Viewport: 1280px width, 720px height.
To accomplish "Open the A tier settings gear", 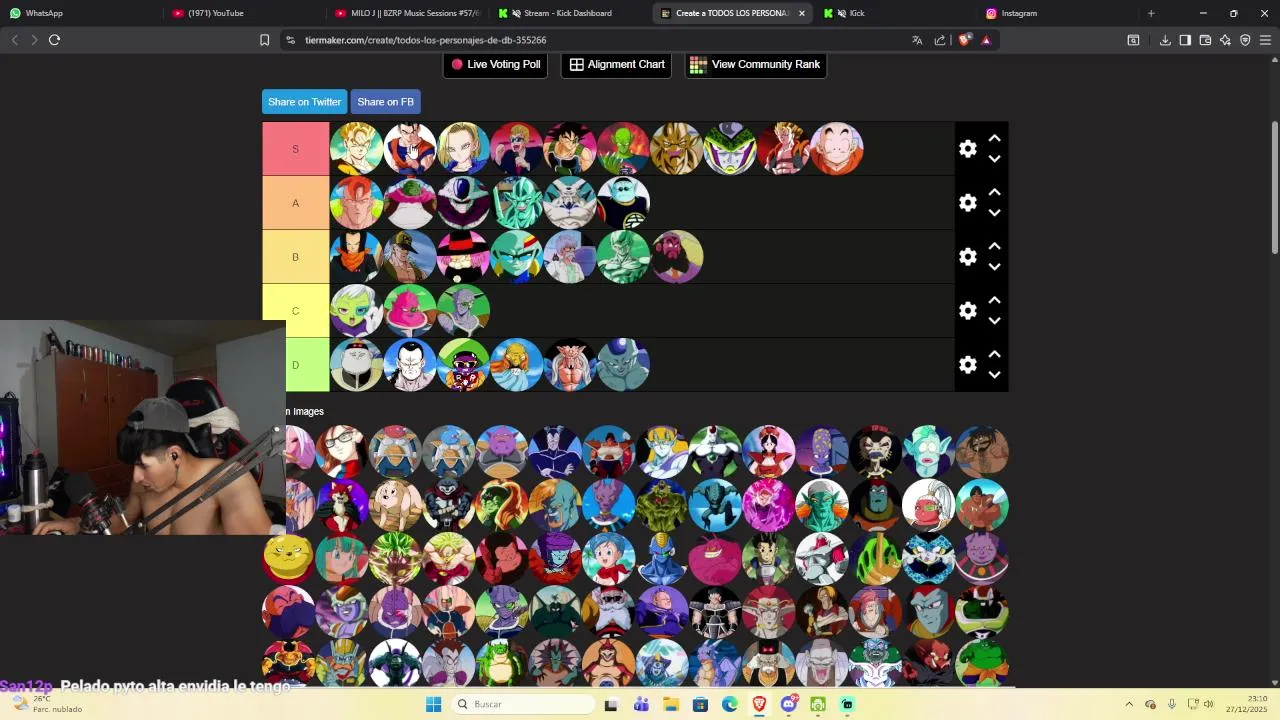I will tap(967, 203).
